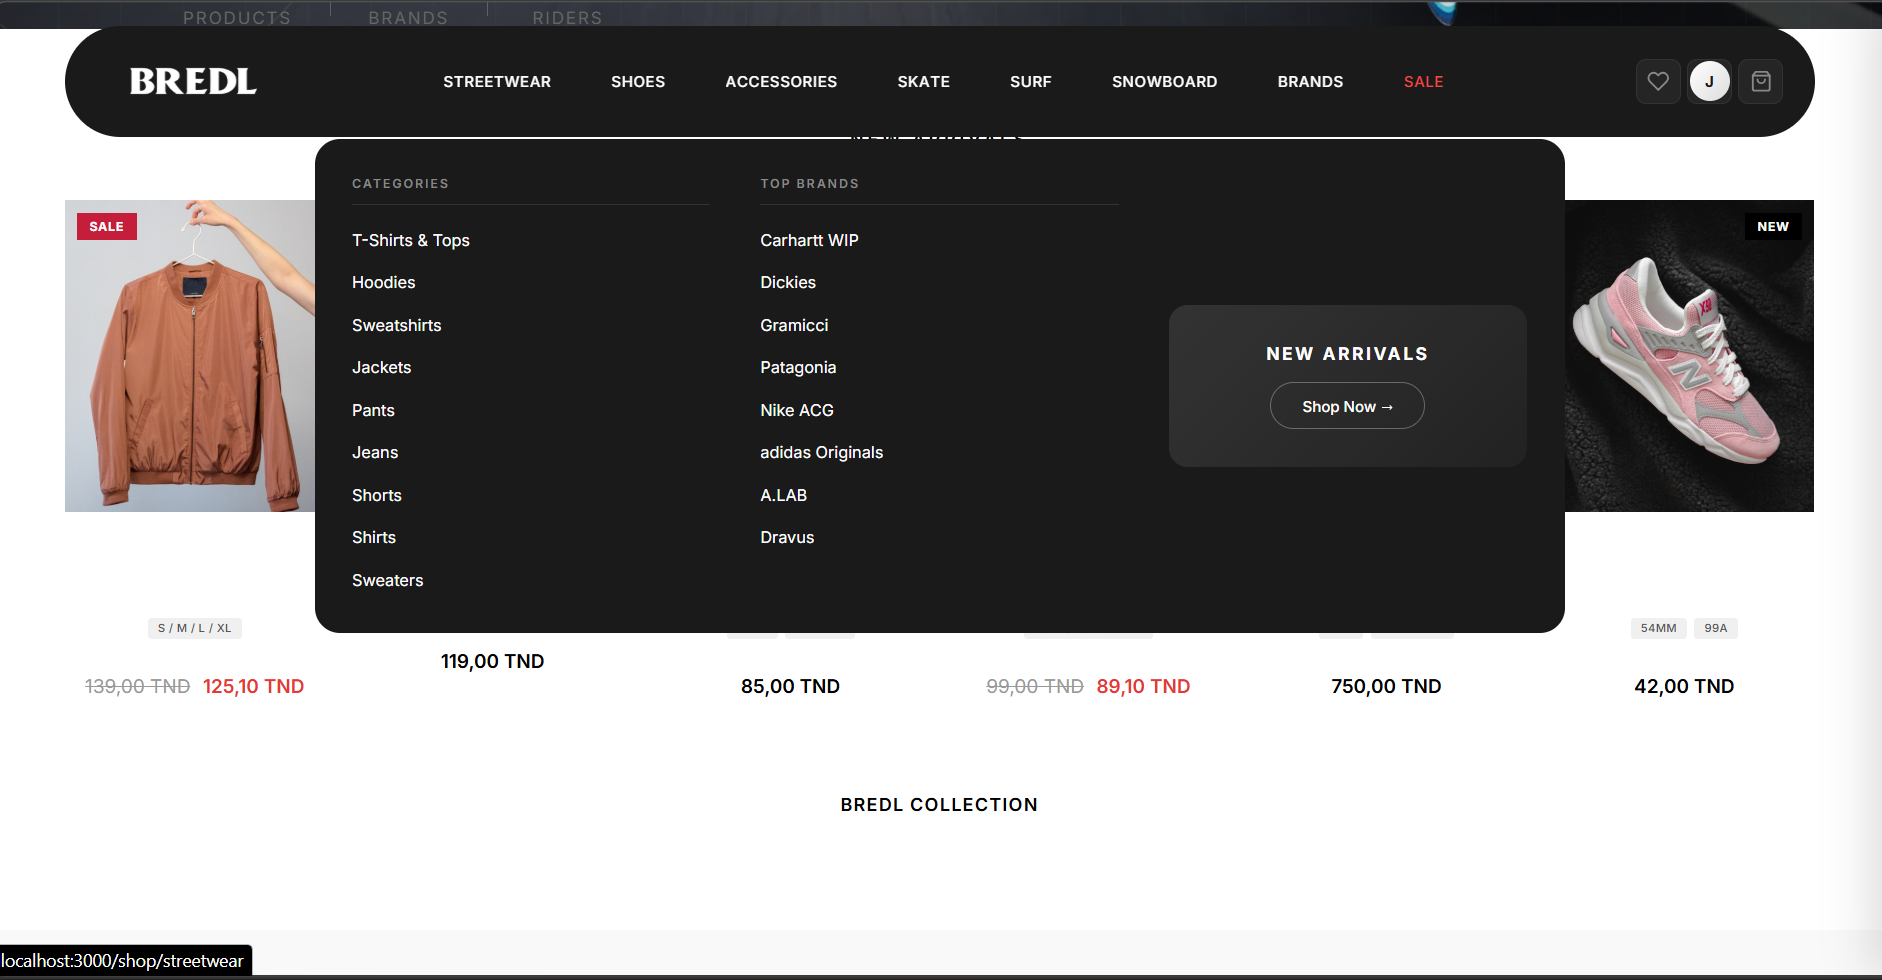Open A.LAB brand link

pyautogui.click(x=783, y=496)
